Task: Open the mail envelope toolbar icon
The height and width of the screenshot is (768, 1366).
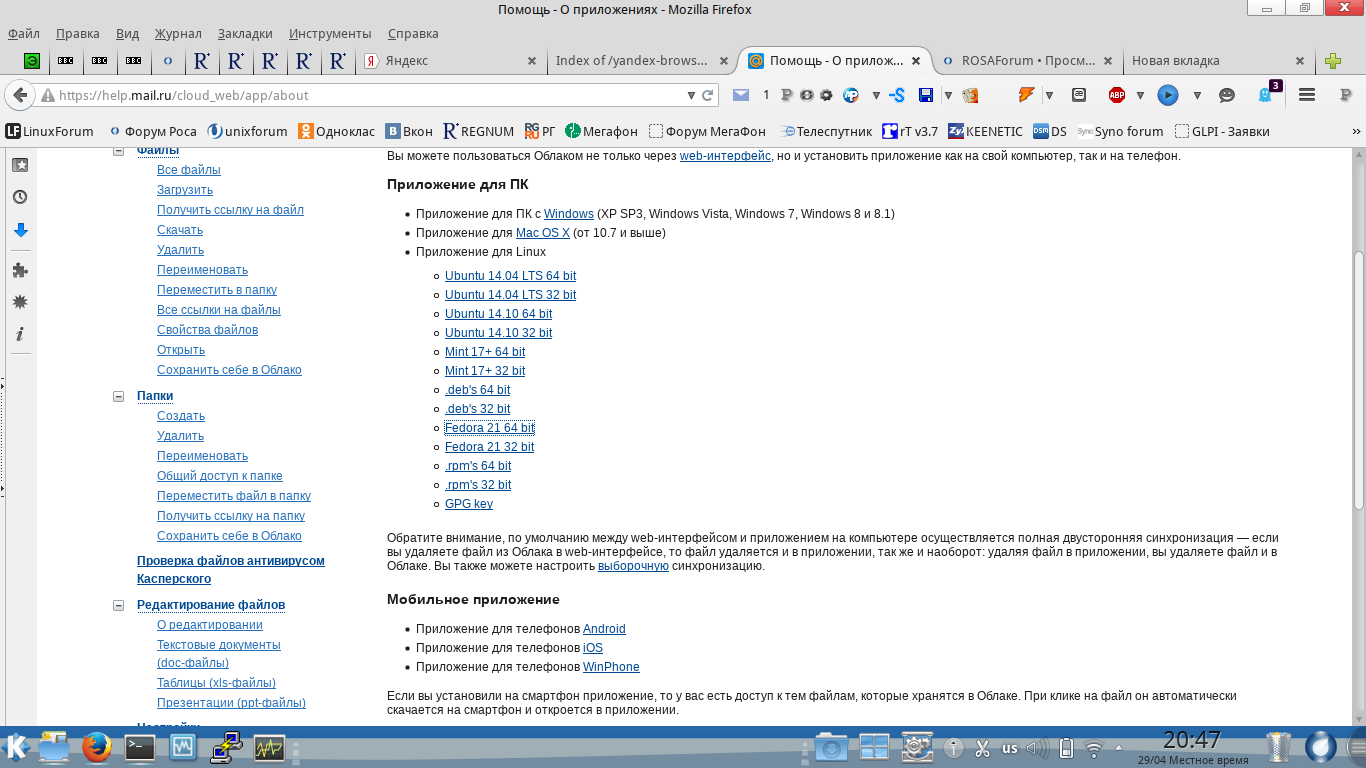Action: [740, 96]
